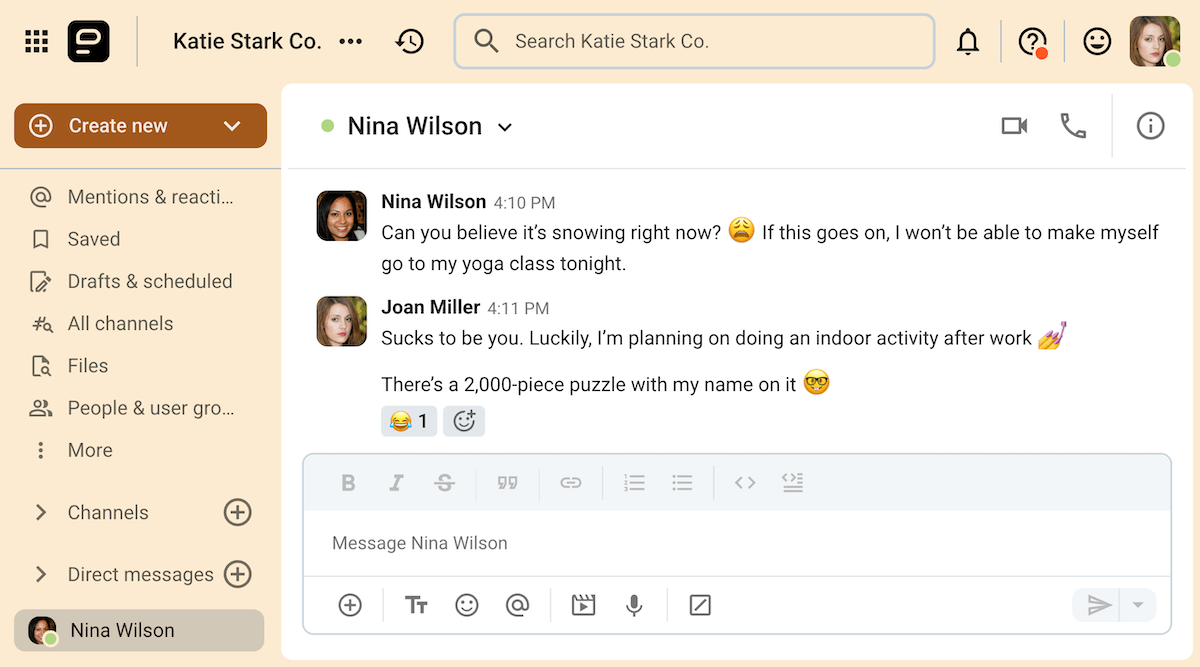Viewport: 1200px width, 667px height.
Task: Go to All channels
Action: click(120, 323)
